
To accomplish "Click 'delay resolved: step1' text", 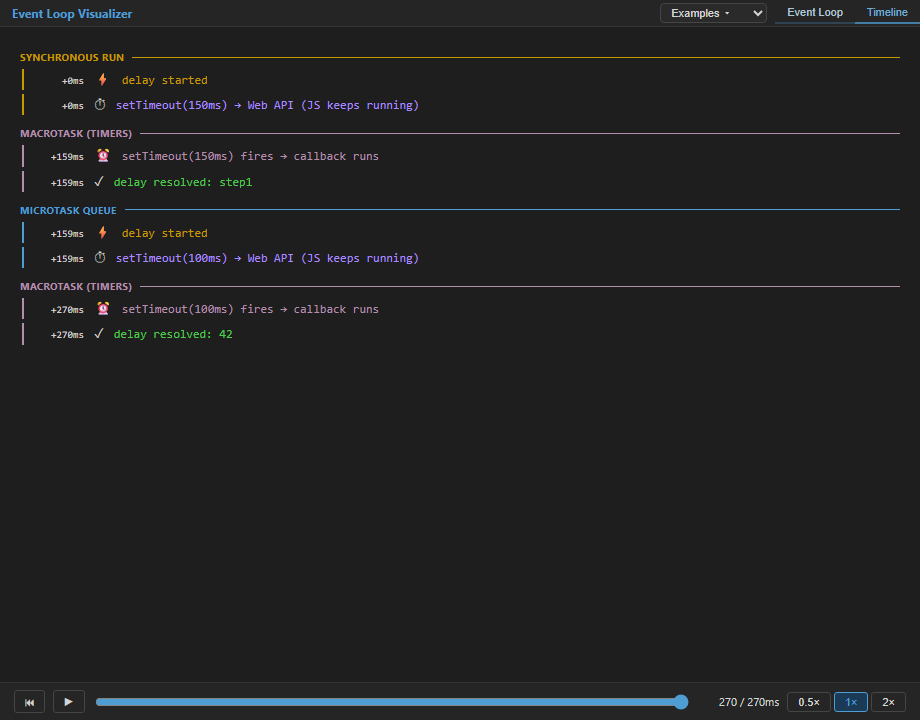I will (183, 182).
